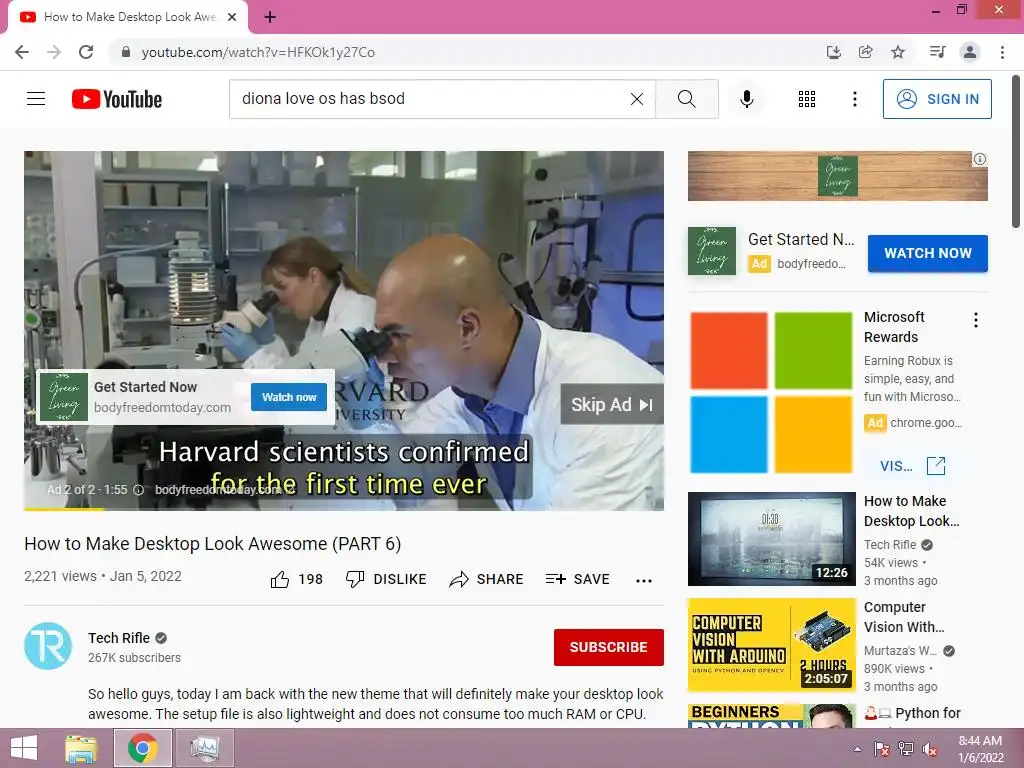Screen dimensions: 1024x768
Task: Click the SIGN IN button
Action: point(937,99)
